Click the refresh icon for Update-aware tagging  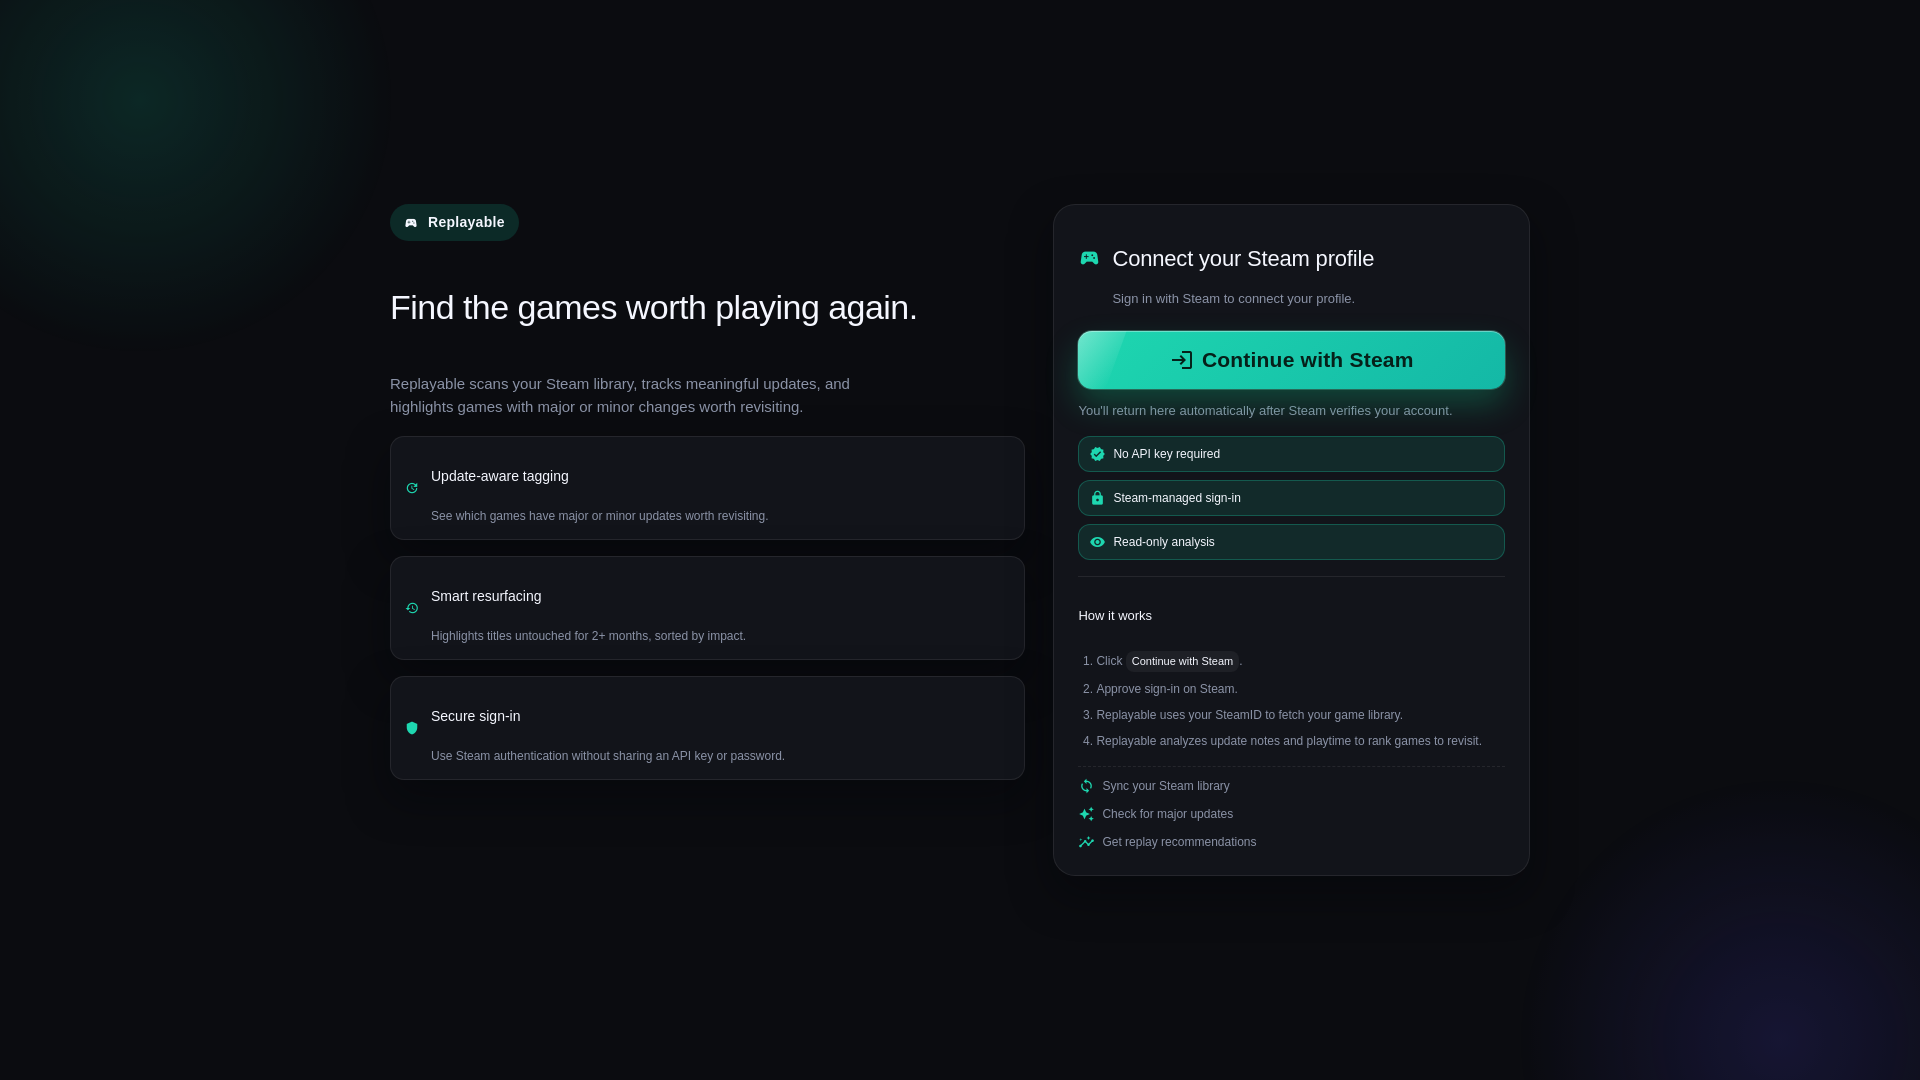(412, 488)
